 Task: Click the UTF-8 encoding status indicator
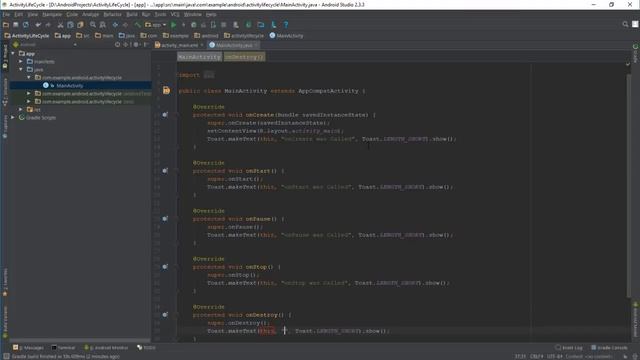(554, 357)
